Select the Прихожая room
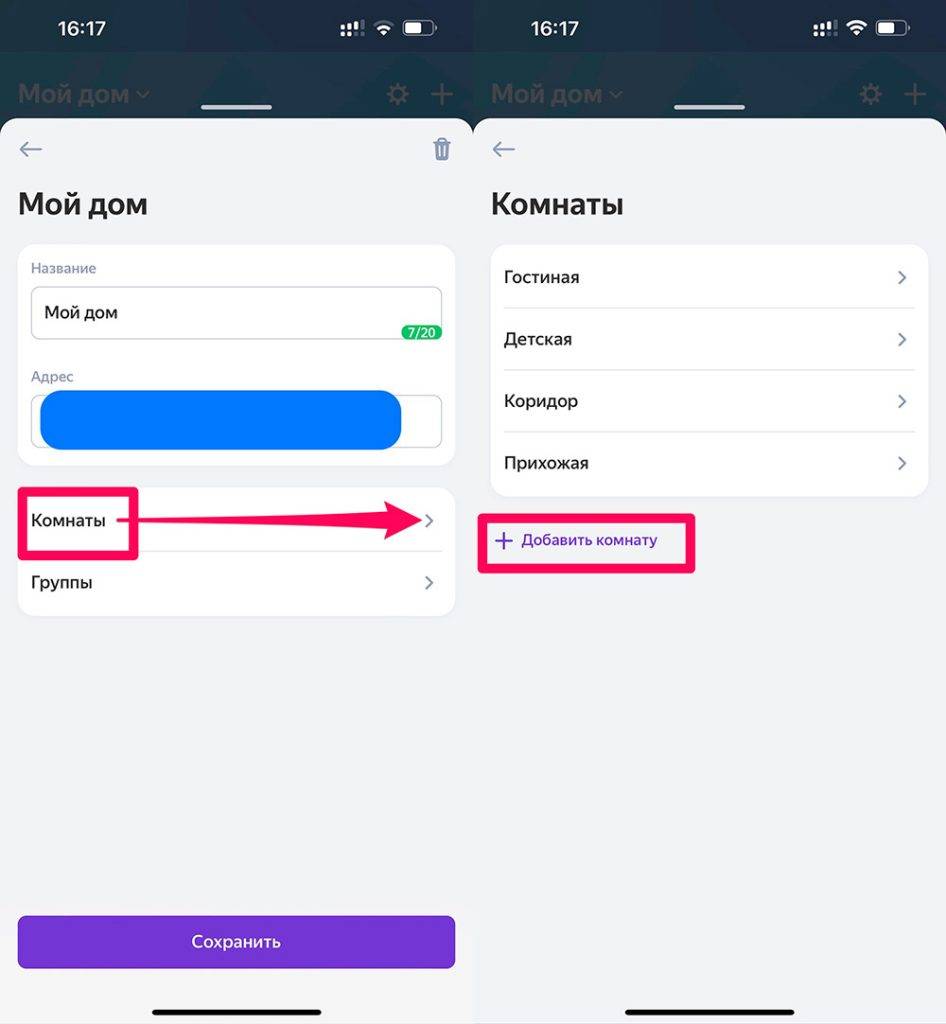 (708, 463)
